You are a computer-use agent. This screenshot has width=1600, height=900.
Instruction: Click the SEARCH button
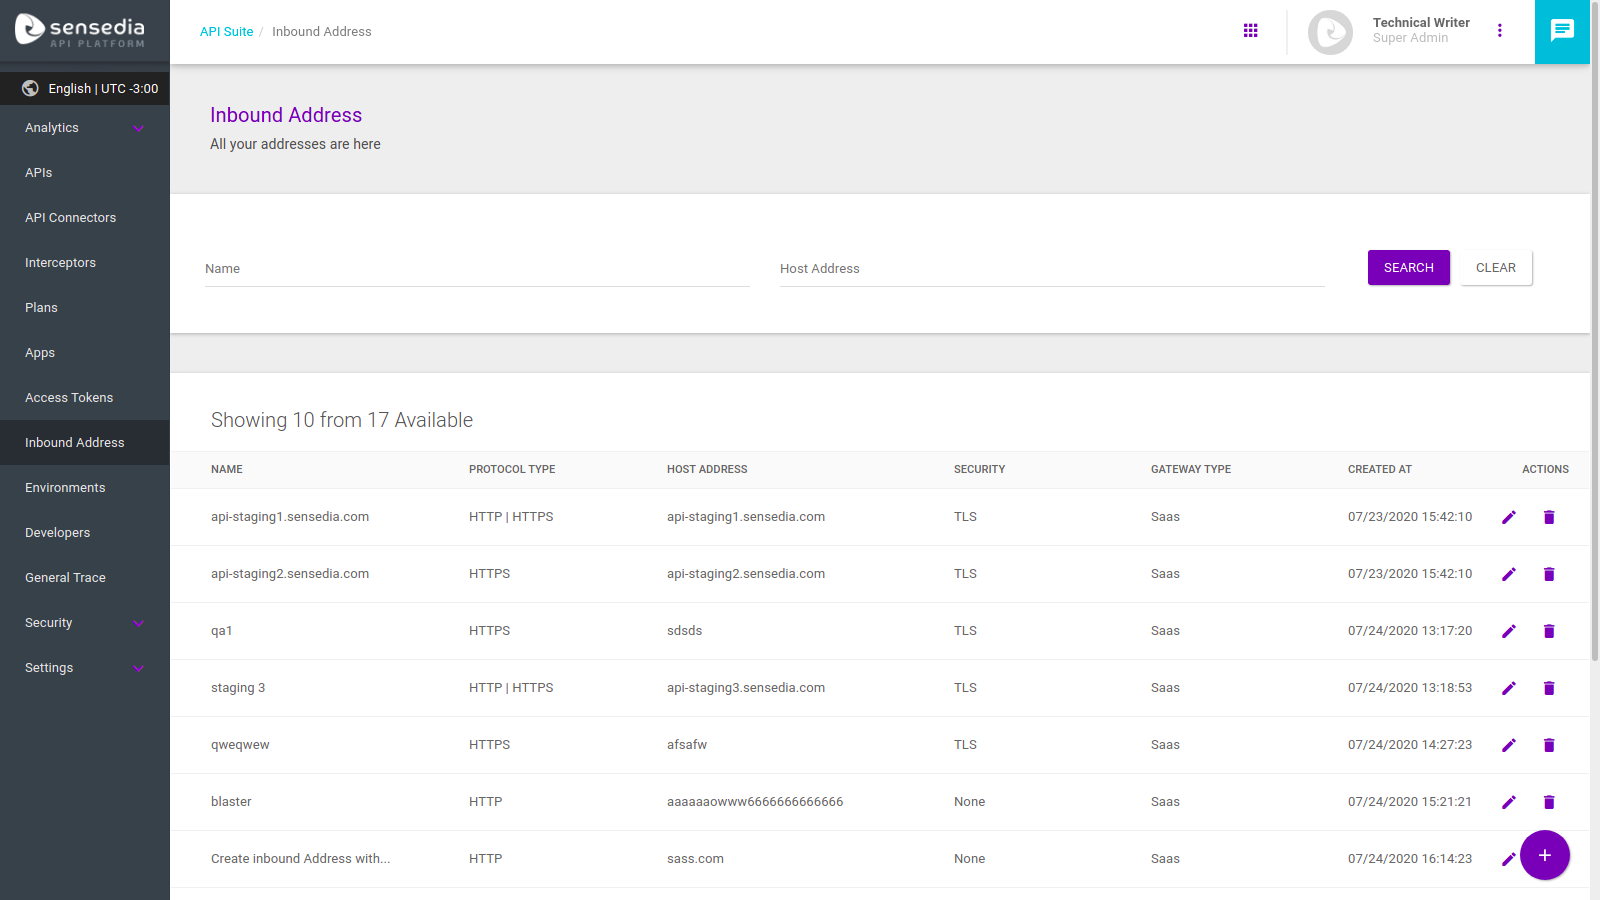pyautogui.click(x=1408, y=267)
